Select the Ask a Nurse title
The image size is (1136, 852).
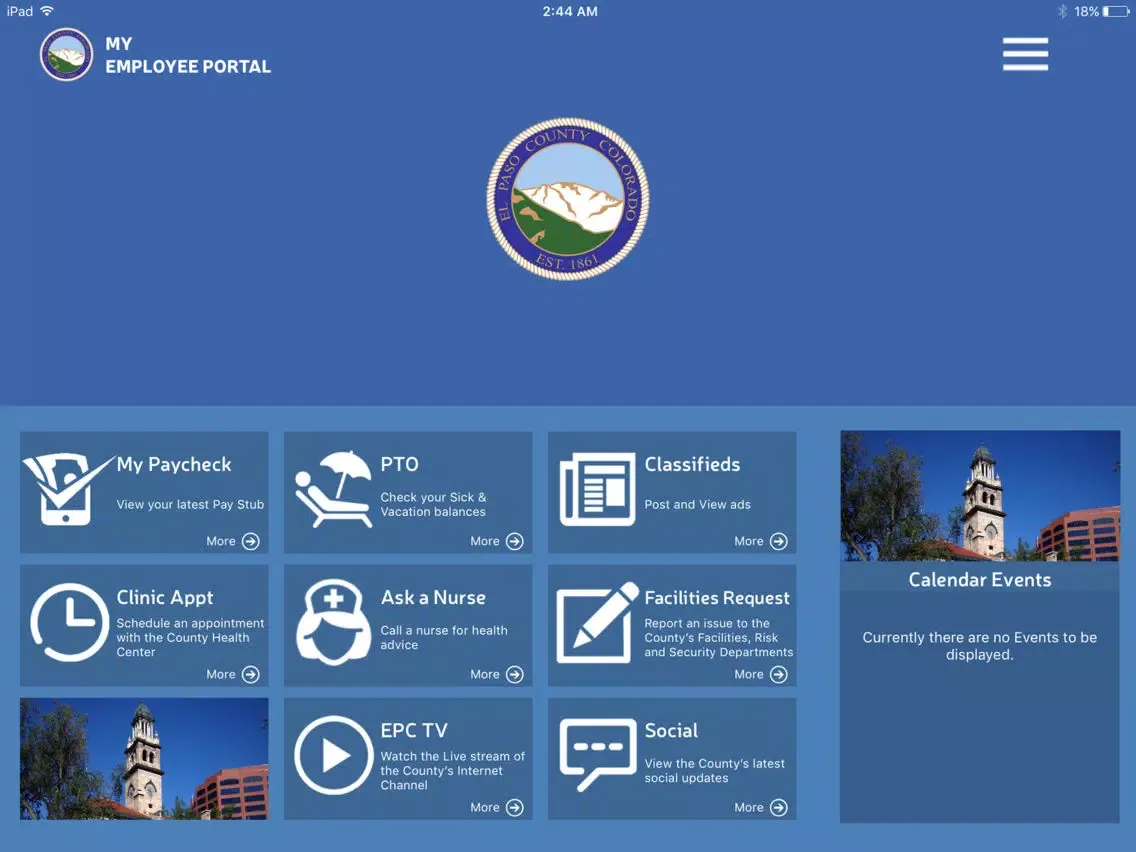pos(433,598)
